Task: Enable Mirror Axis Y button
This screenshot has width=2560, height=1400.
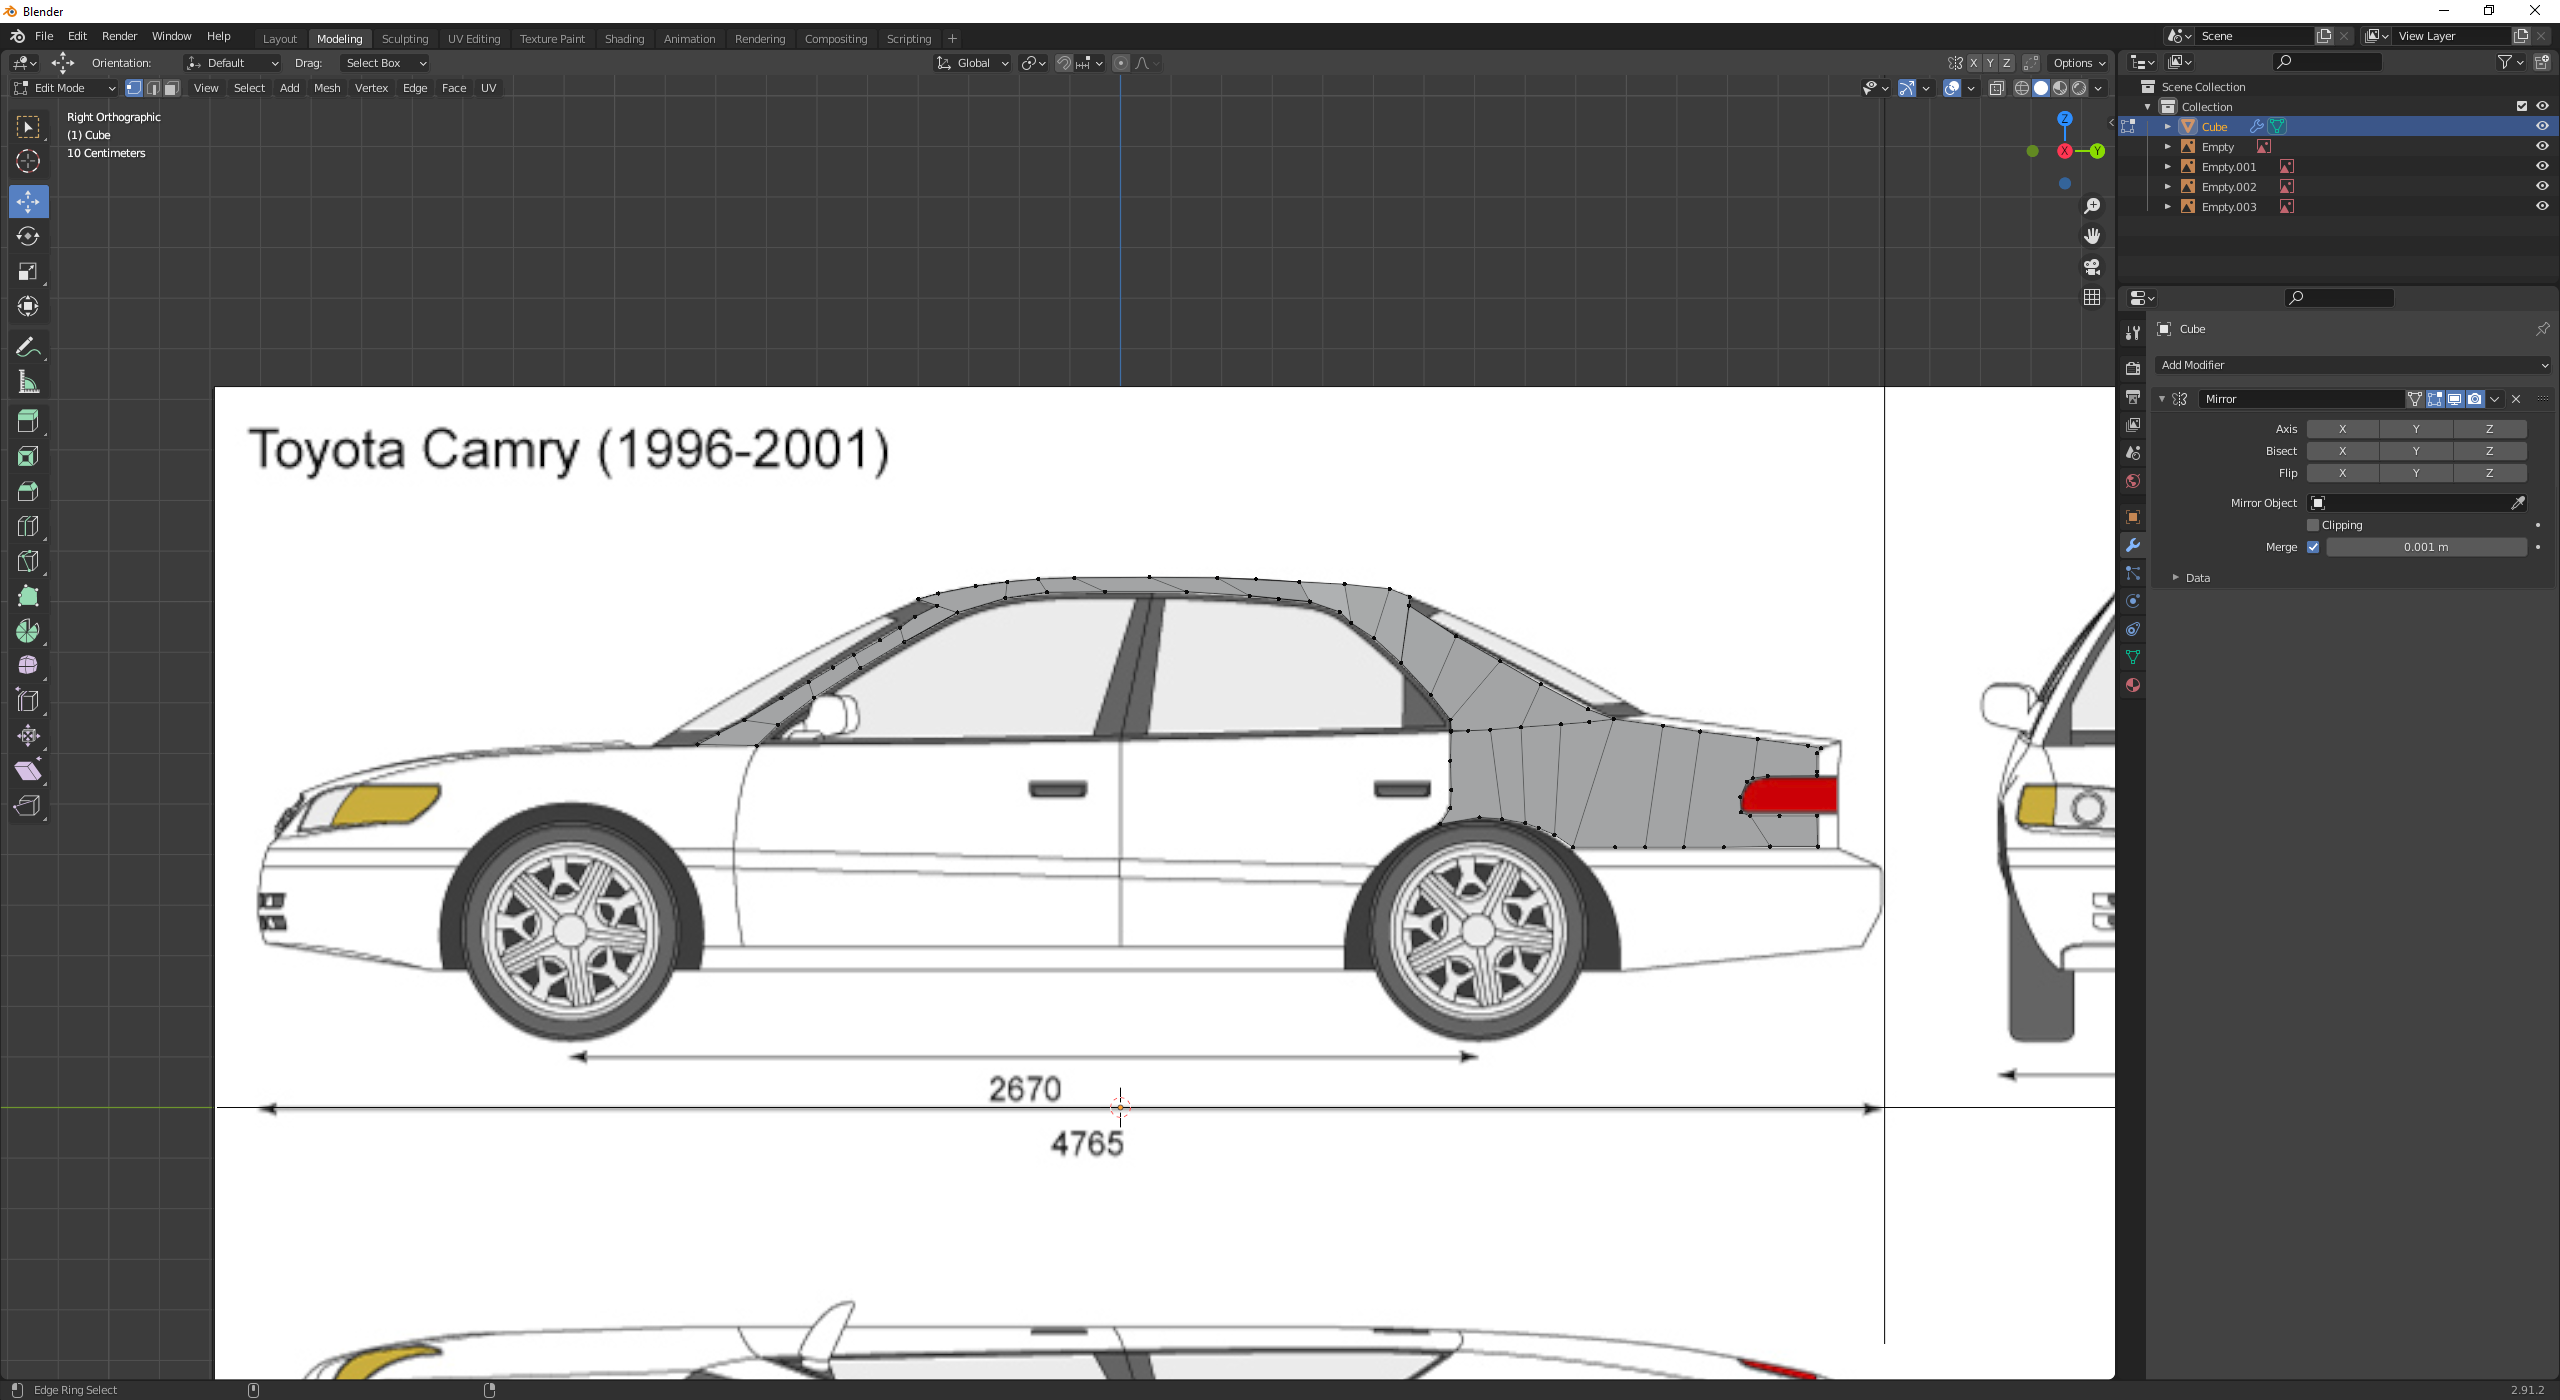Action: [x=2416, y=429]
